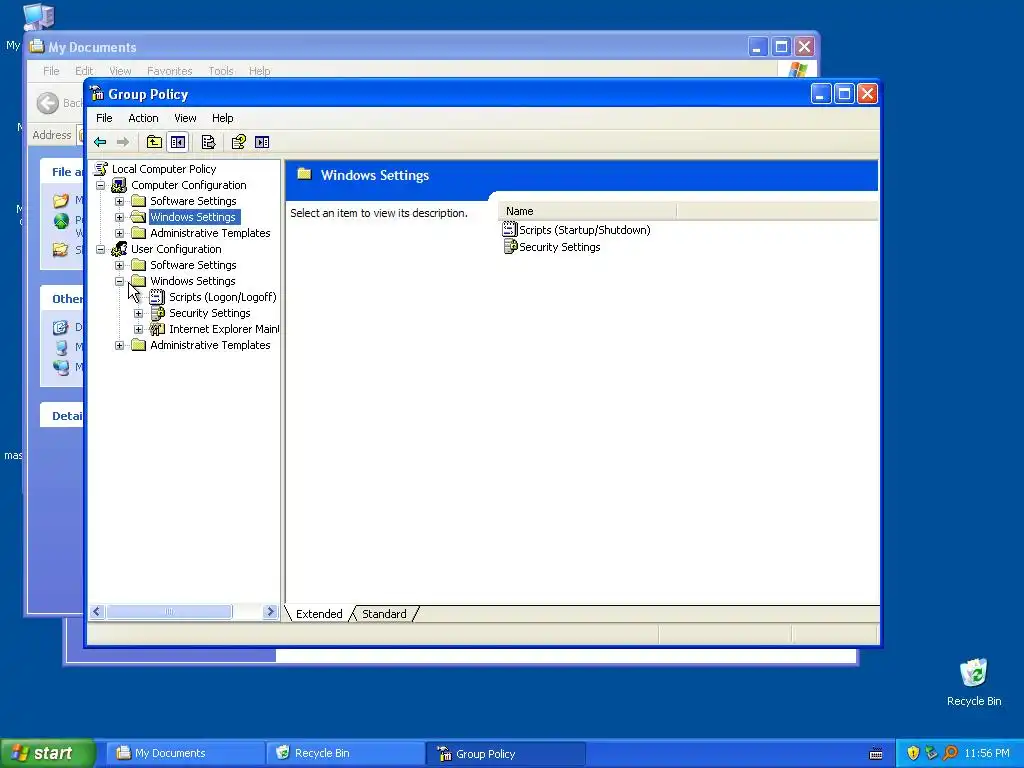
Task: Expand Internet Explorer Maintenance node
Action: [x=138, y=330]
